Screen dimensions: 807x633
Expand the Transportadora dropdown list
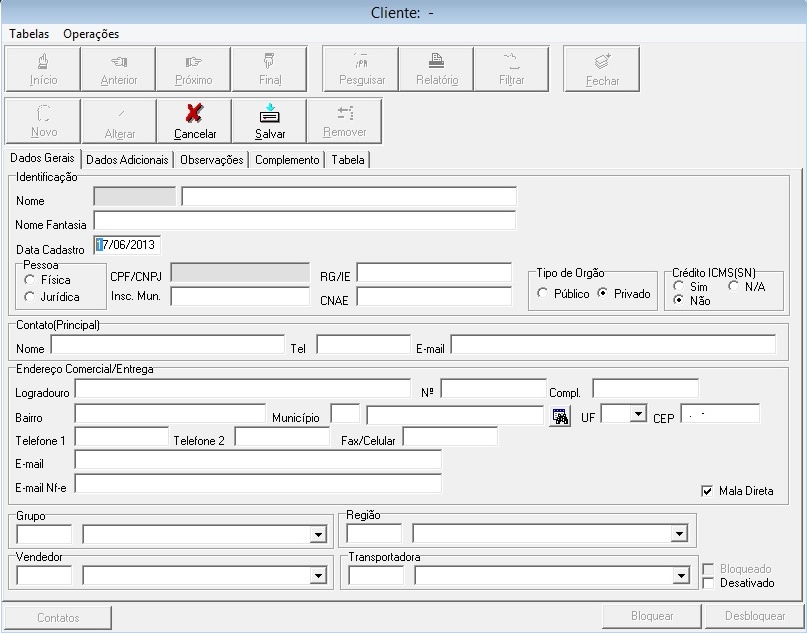click(x=681, y=575)
